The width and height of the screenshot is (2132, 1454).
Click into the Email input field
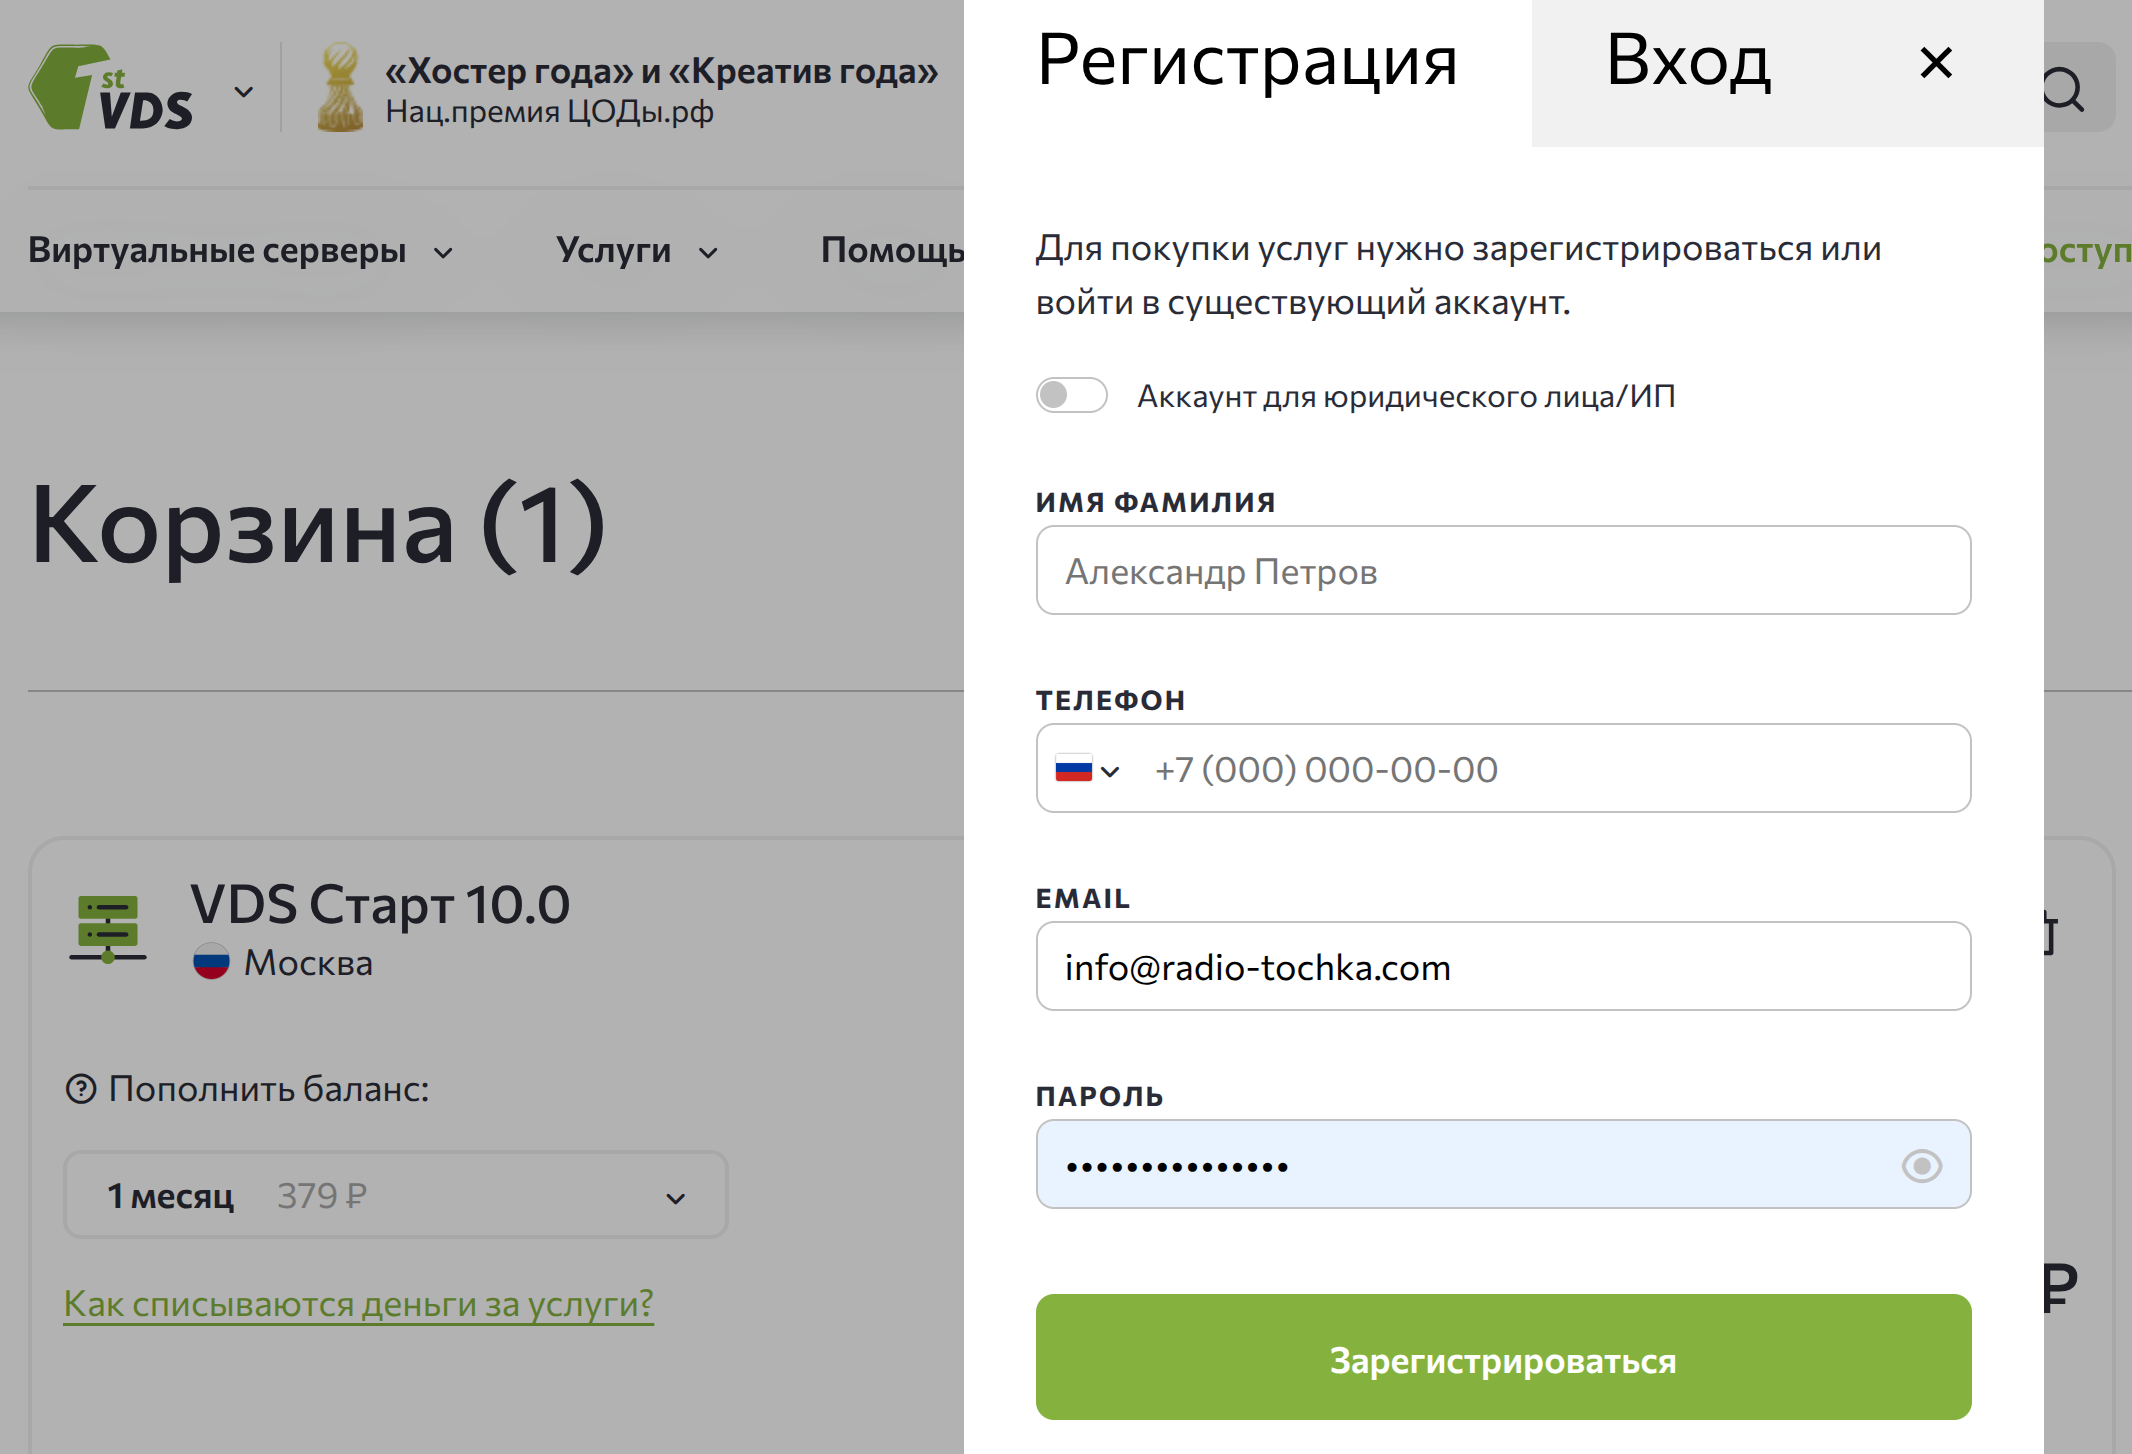(x=1503, y=967)
